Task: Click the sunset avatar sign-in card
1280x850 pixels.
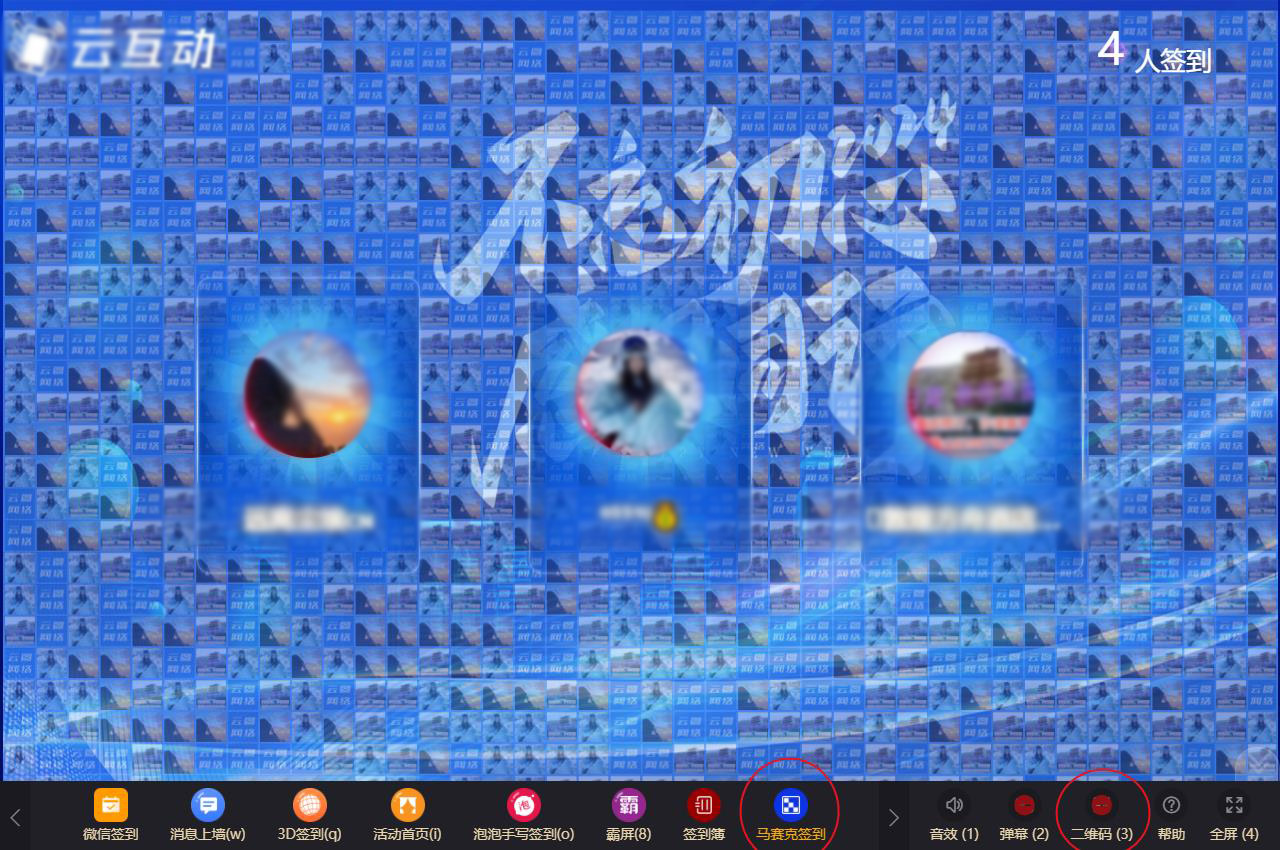Action: 307,395
